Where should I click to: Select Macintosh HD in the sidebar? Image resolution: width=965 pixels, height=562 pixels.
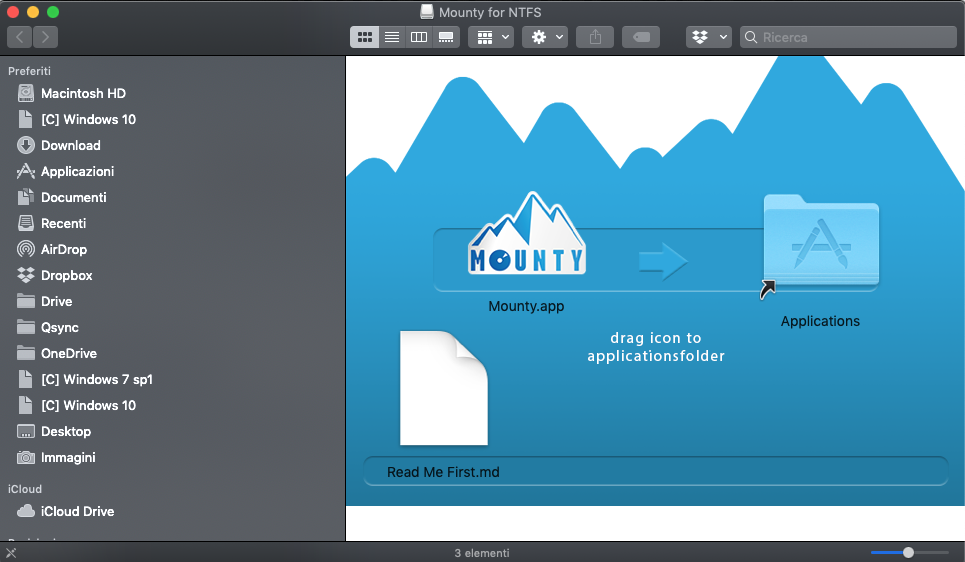(x=83, y=94)
